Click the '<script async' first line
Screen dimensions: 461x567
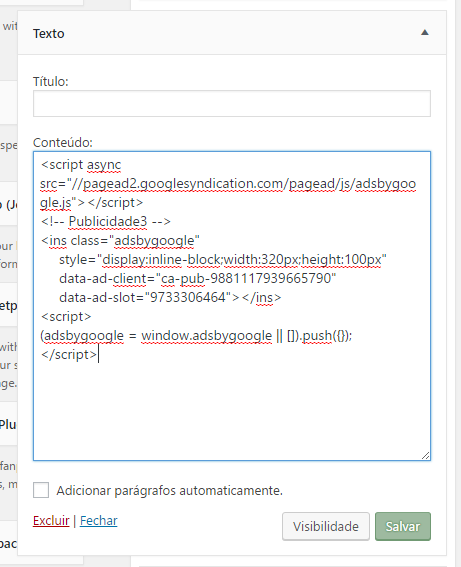(81, 165)
